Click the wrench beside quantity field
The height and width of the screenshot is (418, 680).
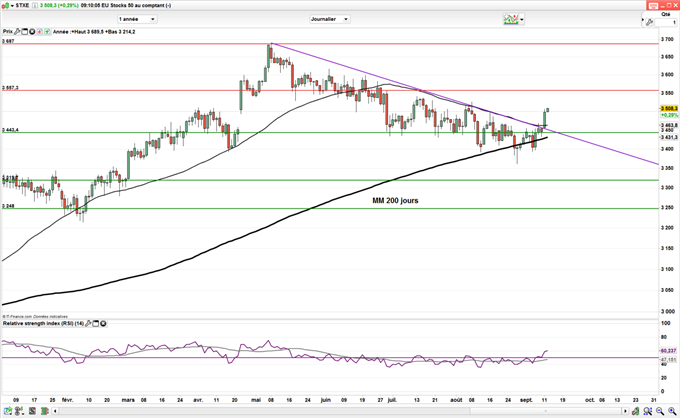click(x=650, y=22)
